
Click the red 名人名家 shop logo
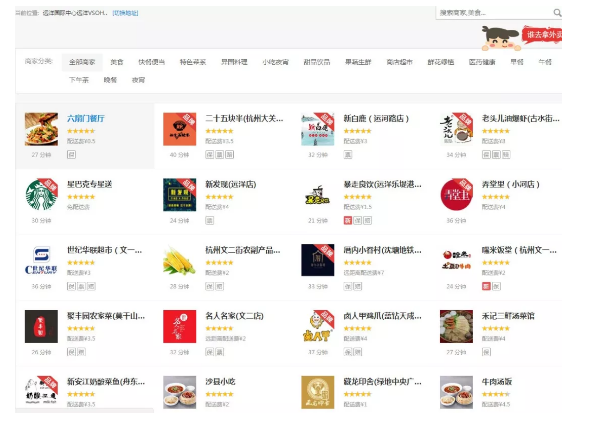tap(179, 326)
